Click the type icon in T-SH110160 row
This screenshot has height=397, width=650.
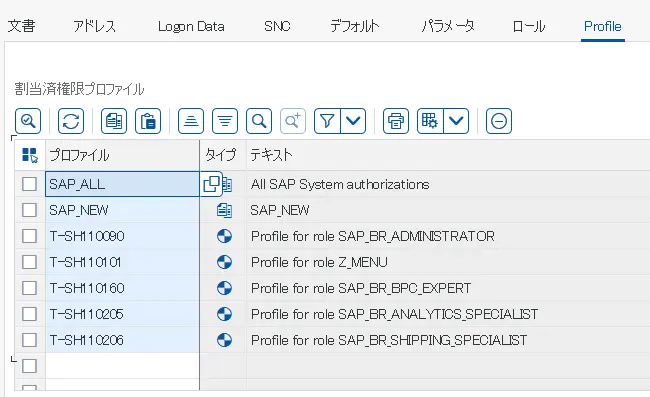tap(224, 288)
